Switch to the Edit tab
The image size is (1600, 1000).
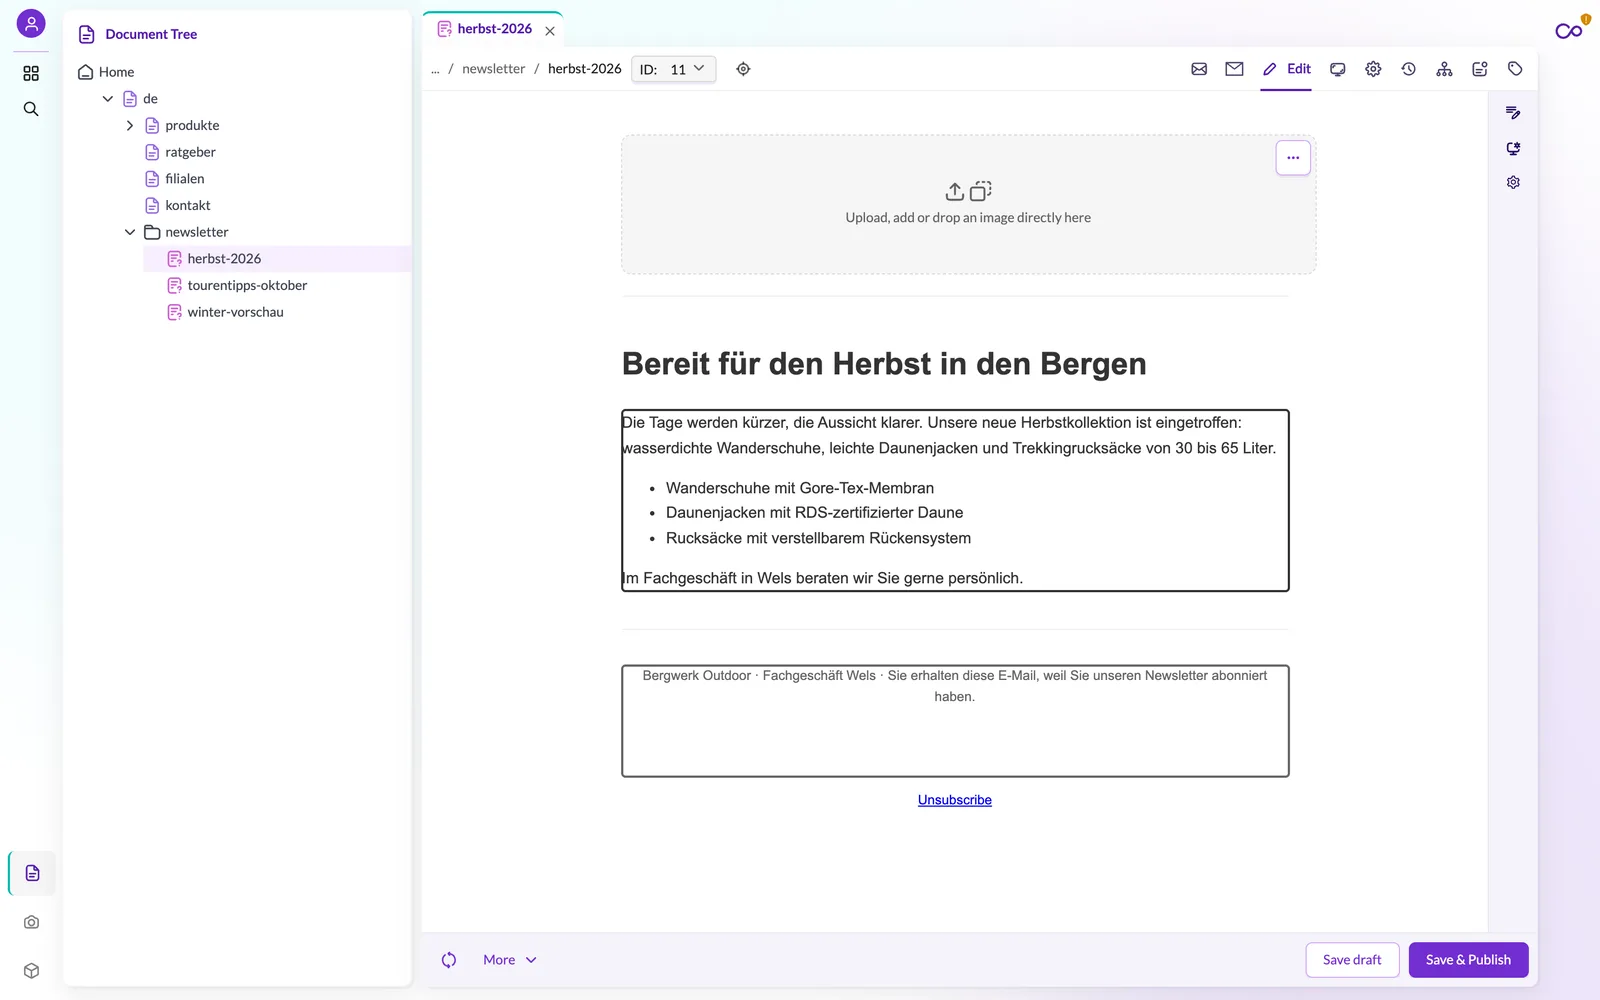tap(1286, 69)
